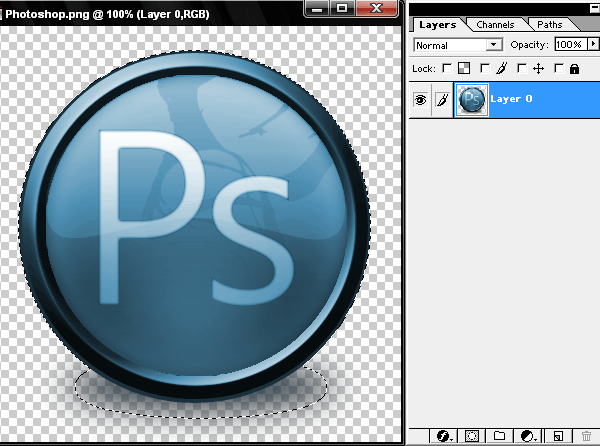The height and width of the screenshot is (446, 600).
Task: Add a layer mask
Action: 471,436
